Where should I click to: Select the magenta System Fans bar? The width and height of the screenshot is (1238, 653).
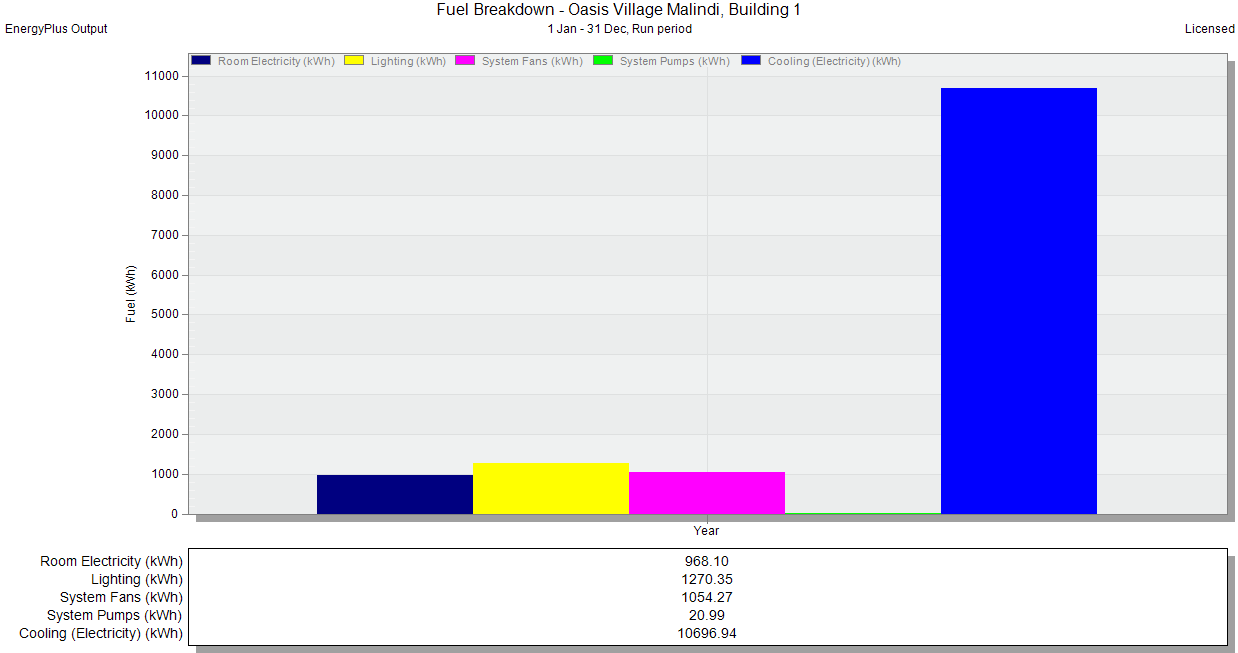tap(707, 493)
